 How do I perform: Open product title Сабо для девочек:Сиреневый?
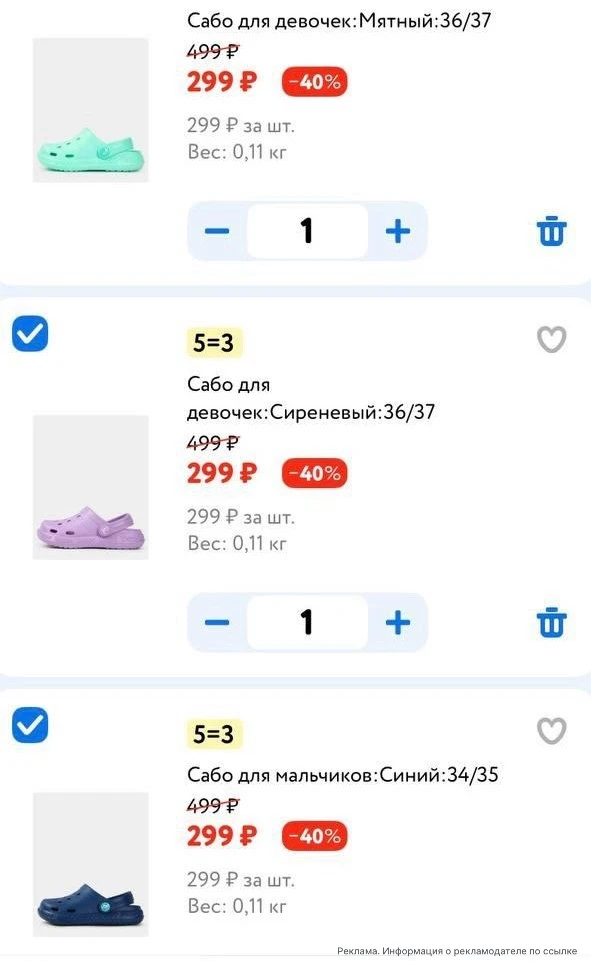tap(311, 398)
